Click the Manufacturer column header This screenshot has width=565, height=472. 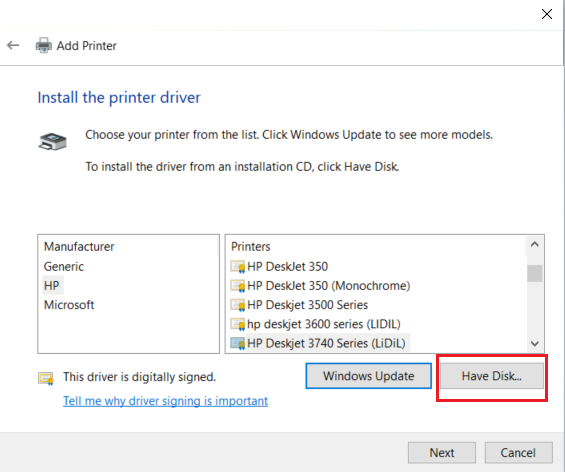point(79,246)
